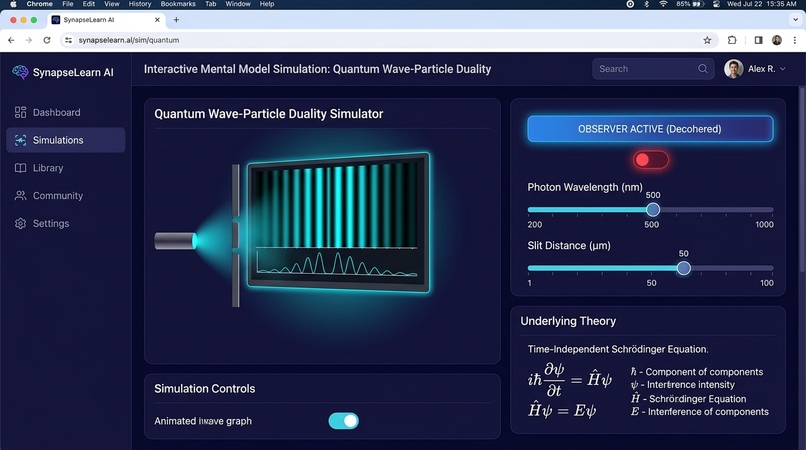The height and width of the screenshot is (450, 806).
Task: Open a new tab with plus button
Action: click(x=176, y=20)
